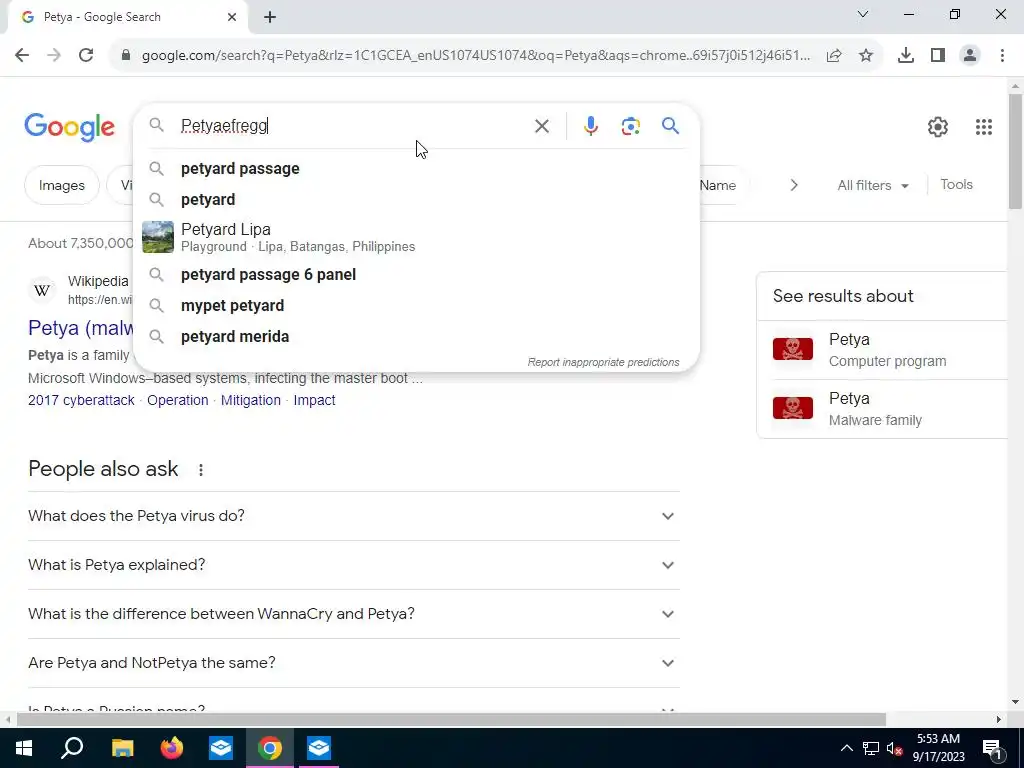Show hidden system tray icons
The width and height of the screenshot is (1024, 768).
[846, 748]
